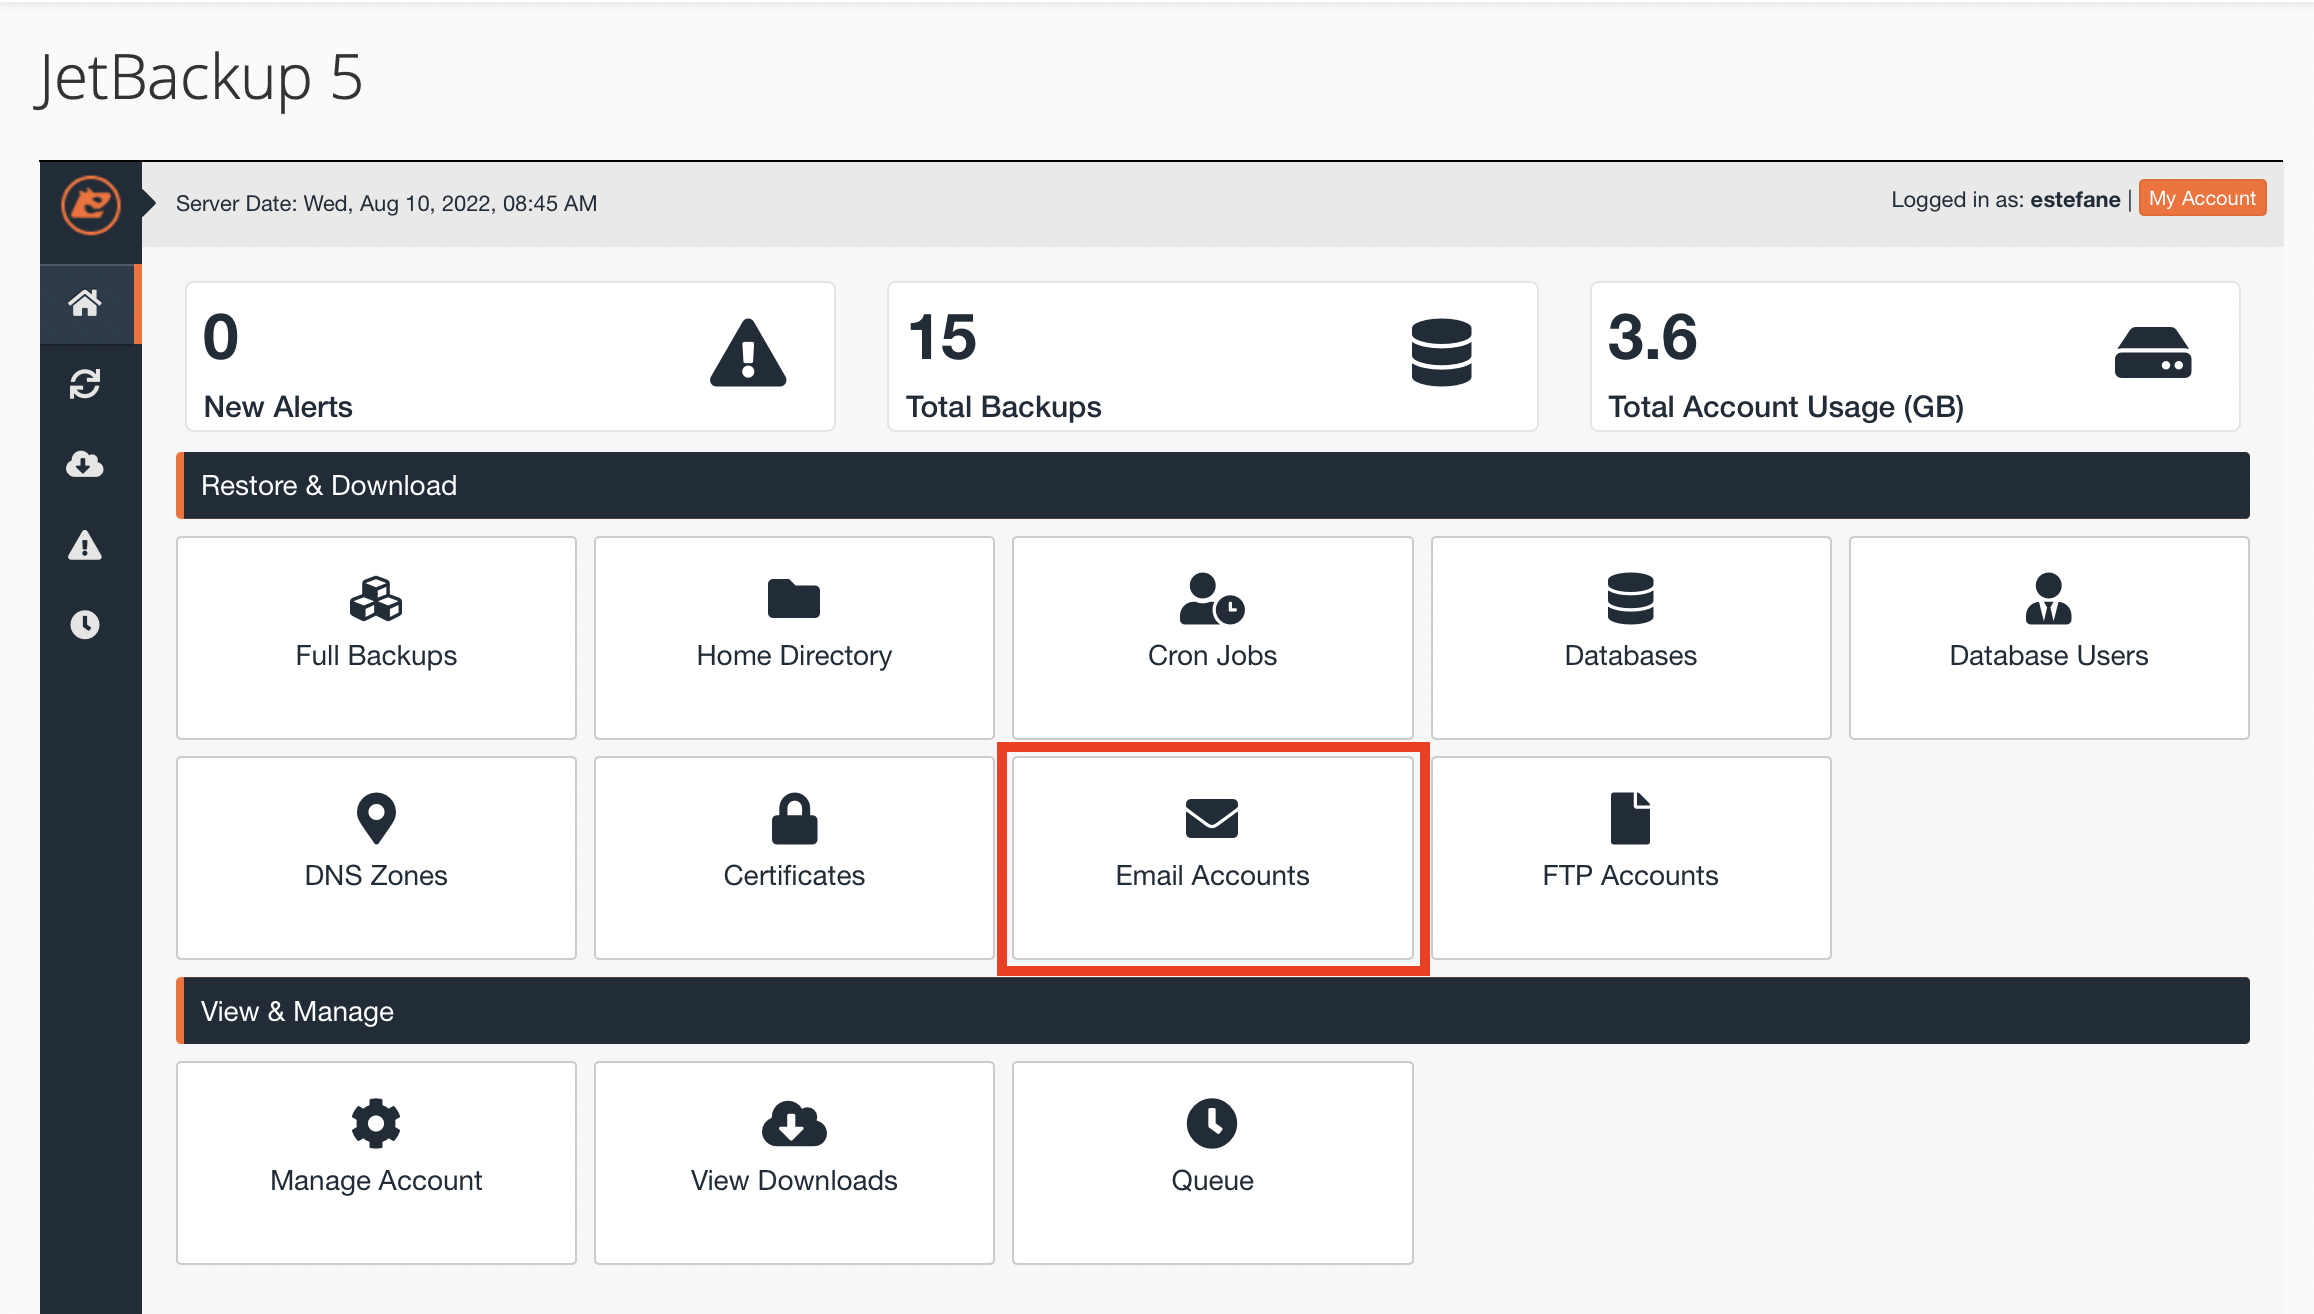
Task: Open the sidebar cloud download icon
Action: tap(85, 464)
